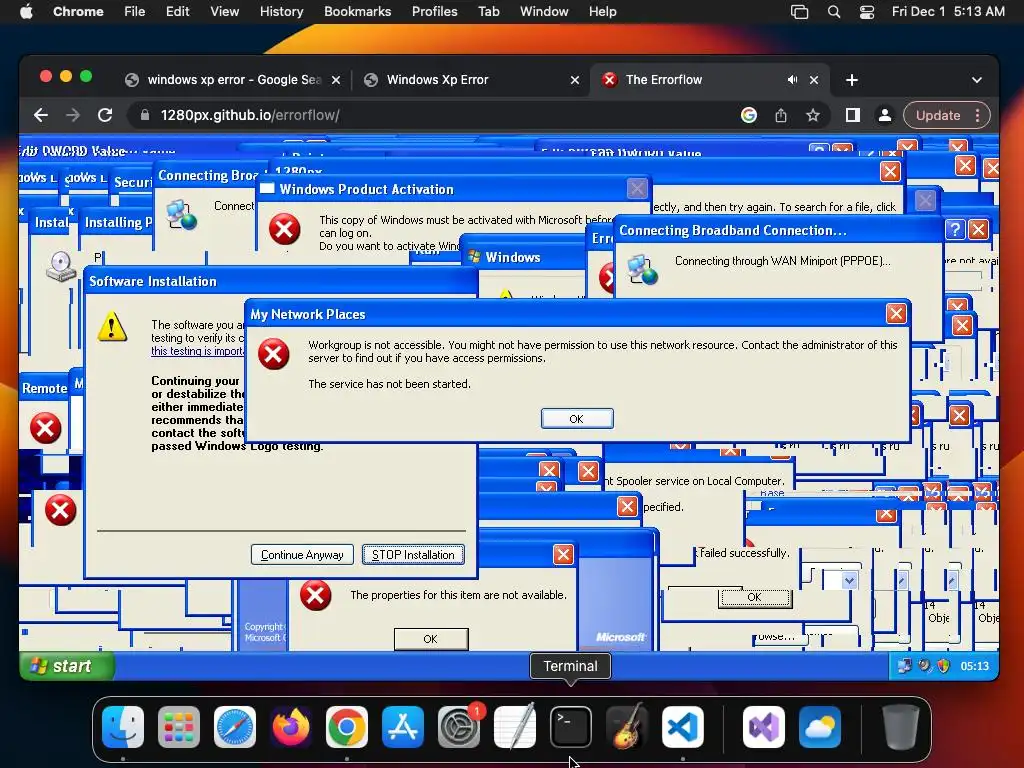This screenshot has height=768, width=1024.
Task: Launch Firefox from the Dock
Action: pos(291,727)
